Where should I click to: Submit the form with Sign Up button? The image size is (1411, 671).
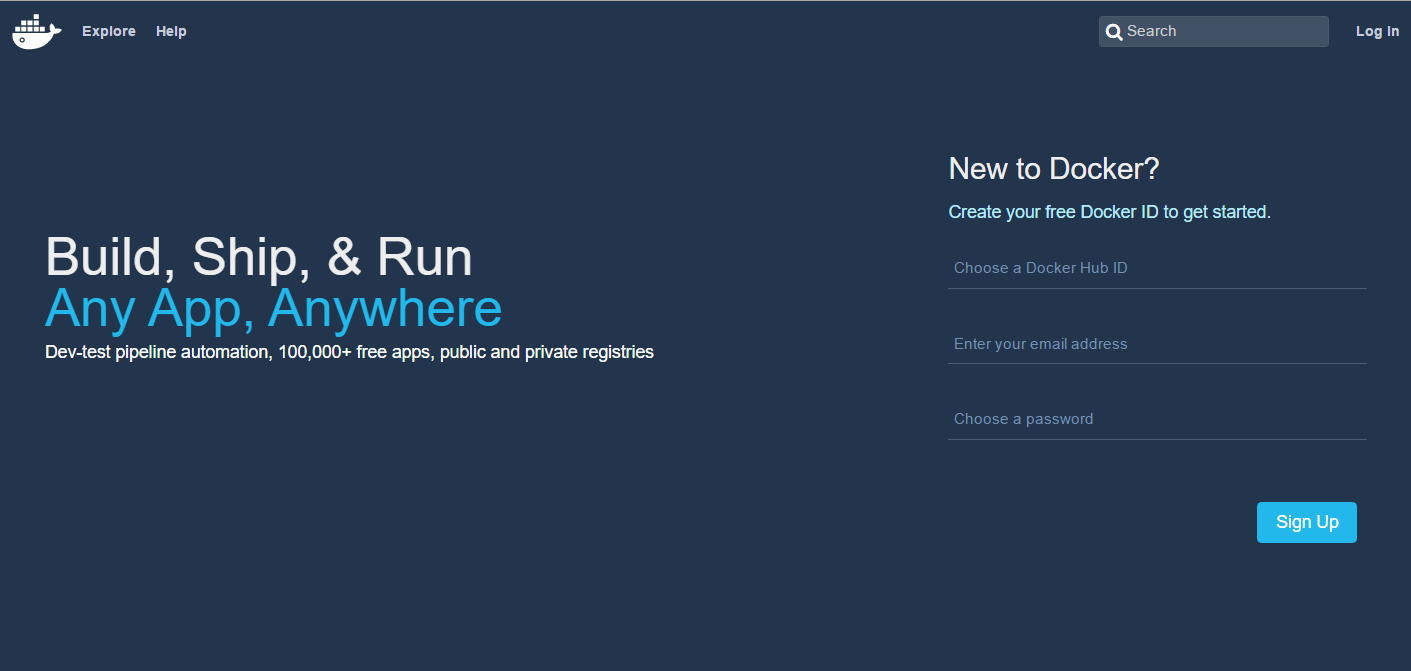1307,522
